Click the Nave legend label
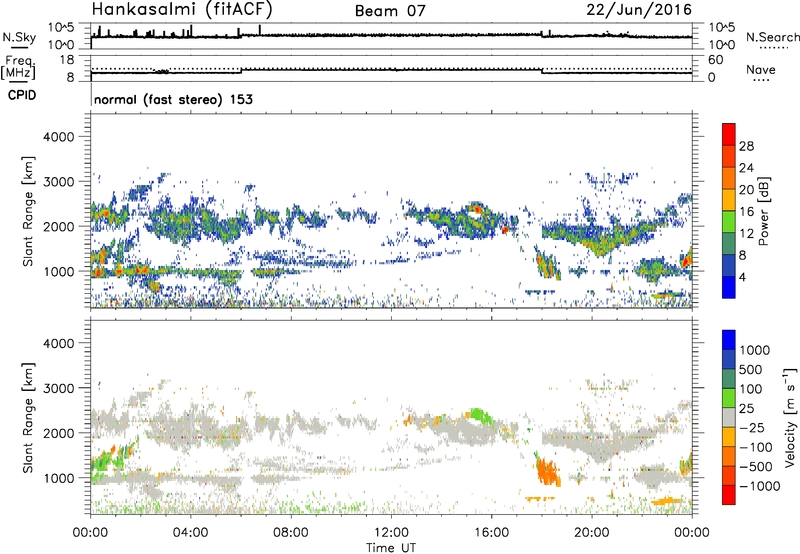 click(761, 69)
